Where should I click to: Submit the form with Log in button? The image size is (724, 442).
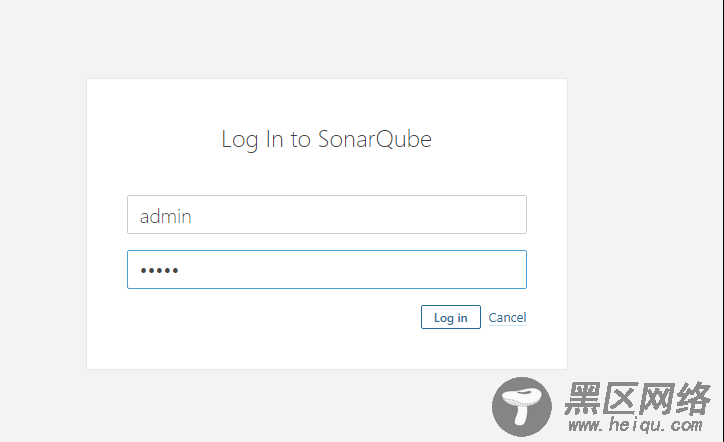[451, 317]
